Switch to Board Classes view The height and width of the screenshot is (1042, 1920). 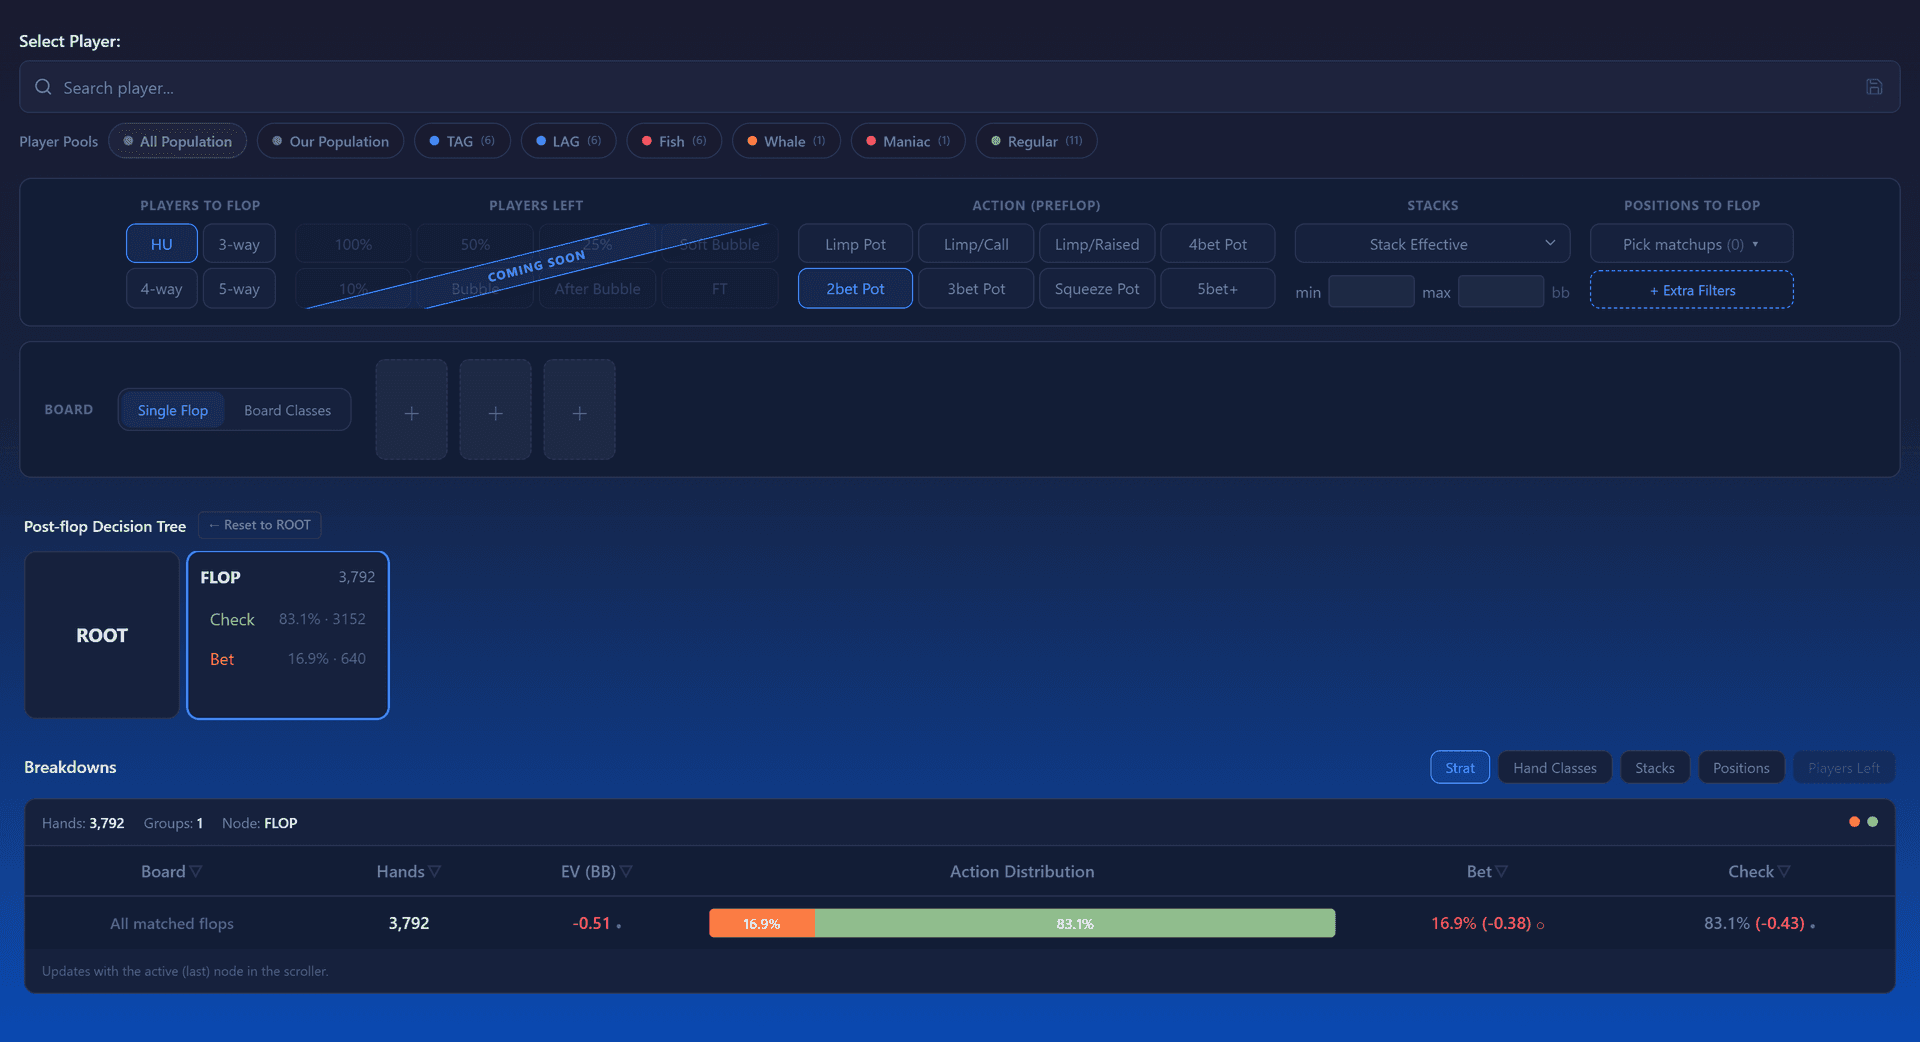[287, 410]
